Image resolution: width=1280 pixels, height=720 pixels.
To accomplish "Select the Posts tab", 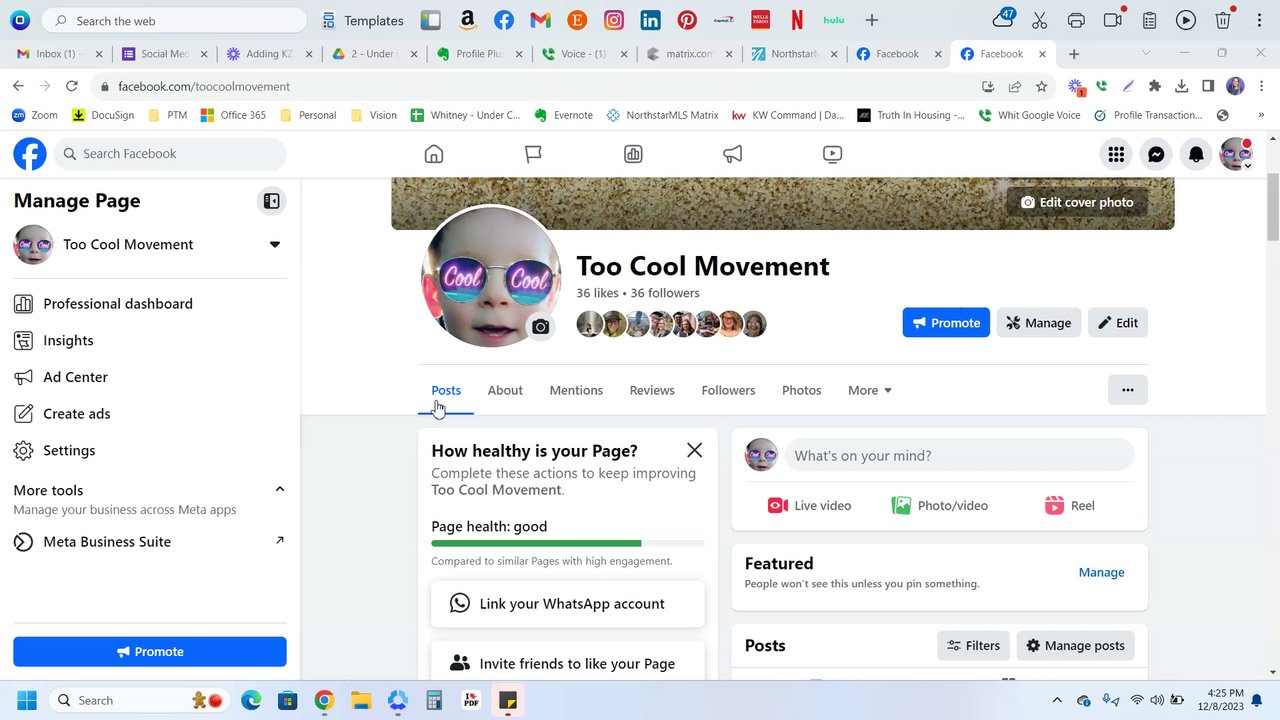I will pyautogui.click(x=446, y=390).
